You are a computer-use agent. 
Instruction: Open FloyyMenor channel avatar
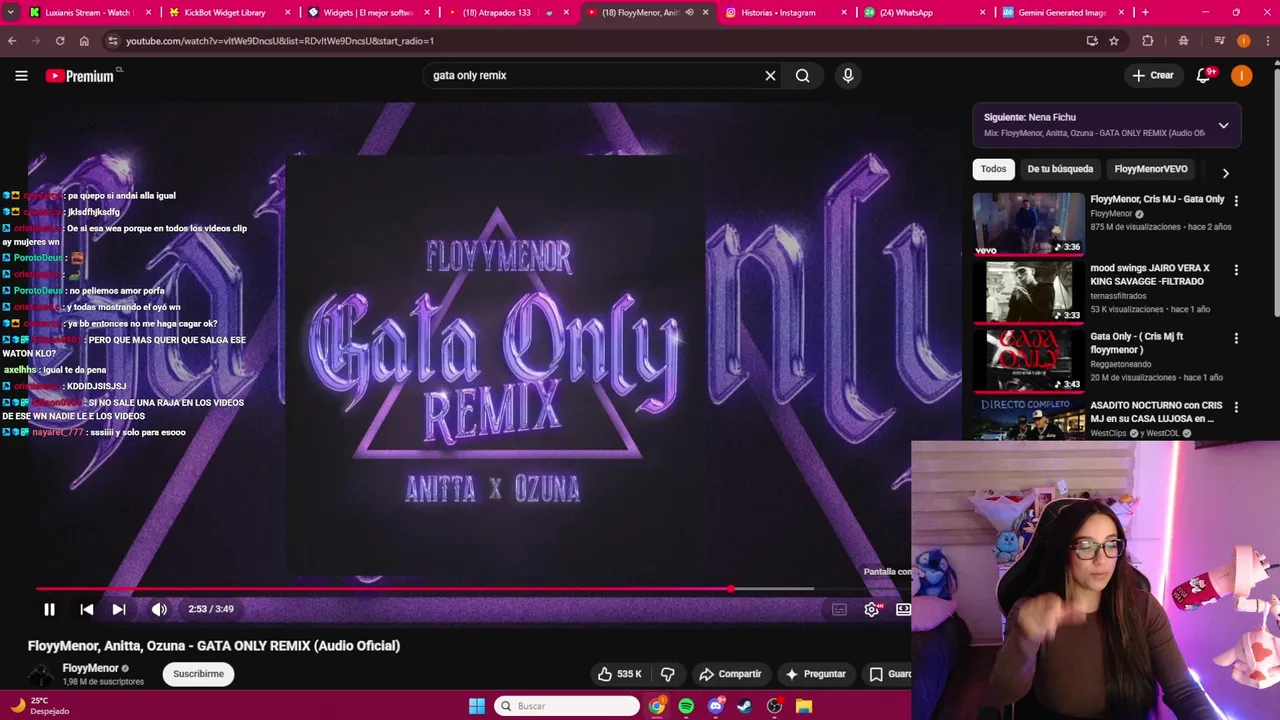(40, 675)
